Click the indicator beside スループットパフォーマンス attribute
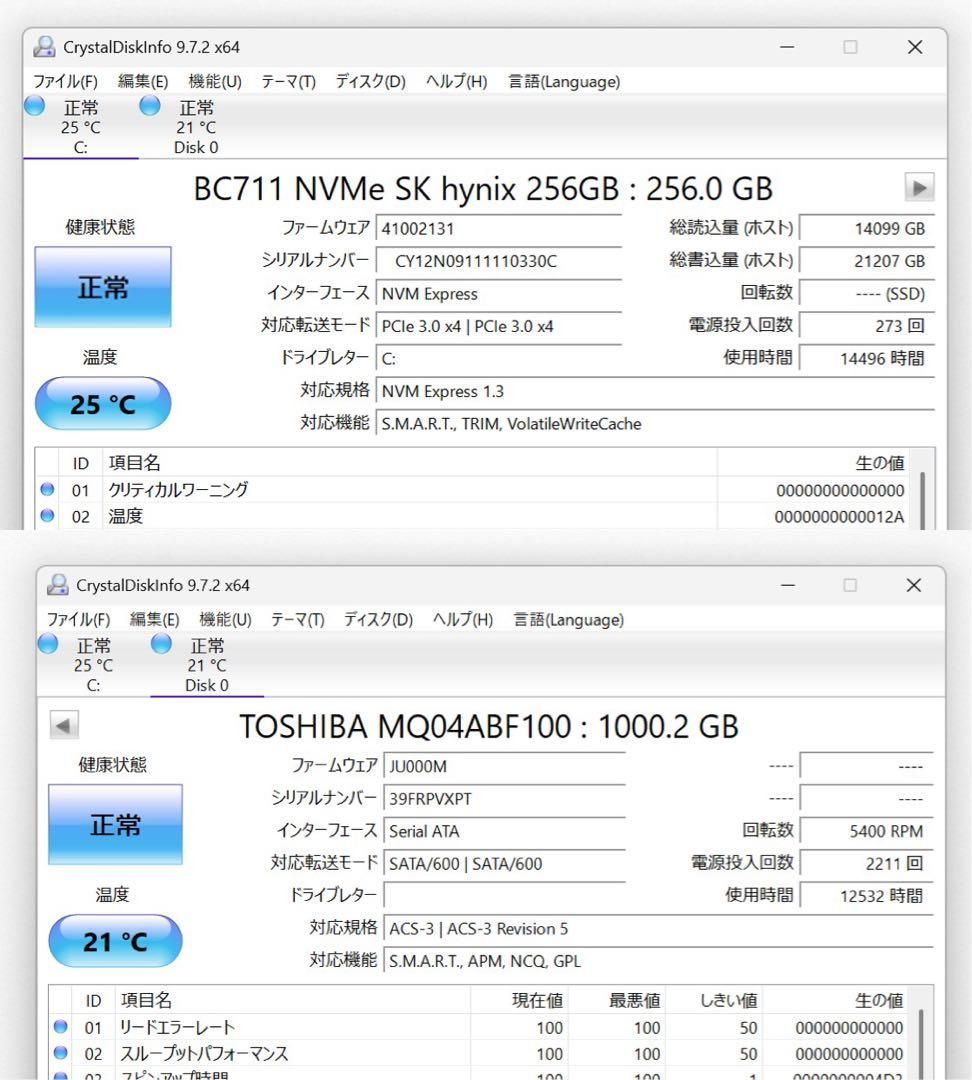This screenshot has width=972, height=1080. coord(60,1053)
